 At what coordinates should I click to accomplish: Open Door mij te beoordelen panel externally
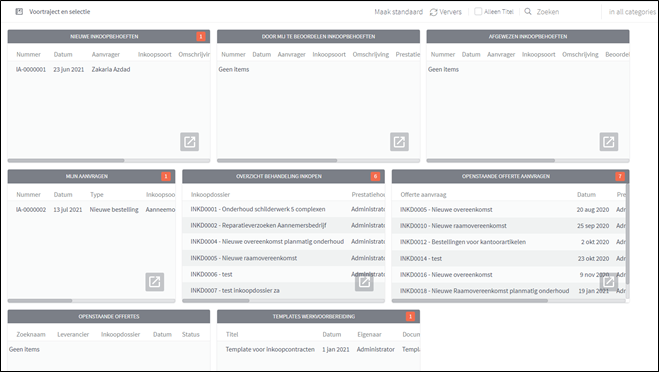399,142
